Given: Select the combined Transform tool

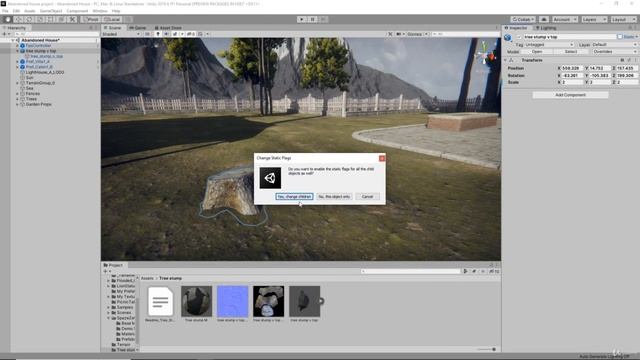Looking at the screenshot, I should [61, 19].
